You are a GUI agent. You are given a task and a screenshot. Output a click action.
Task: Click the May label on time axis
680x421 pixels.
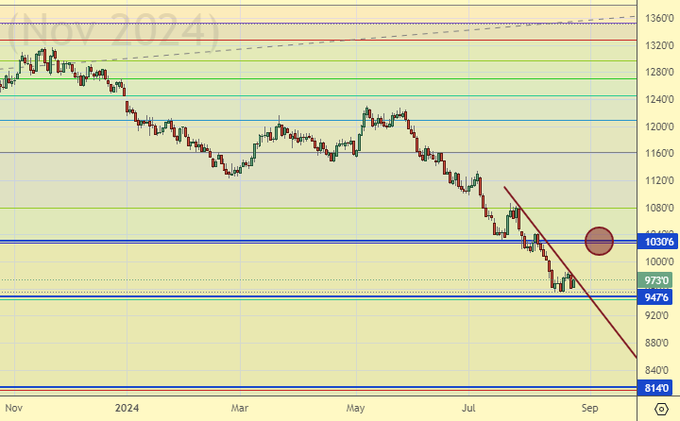coord(357,408)
